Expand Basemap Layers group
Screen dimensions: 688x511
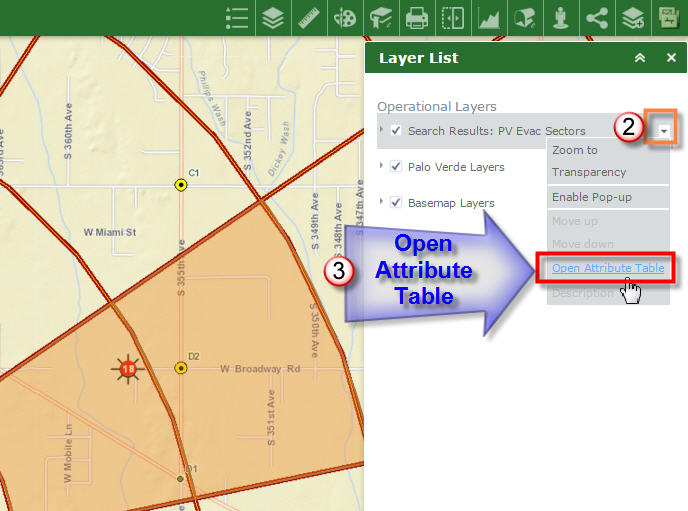click(381, 201)
